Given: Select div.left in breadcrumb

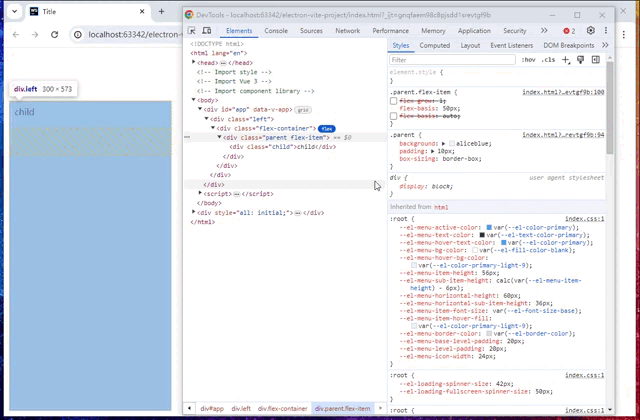Looking at the screenshot, I should point(241,409).
